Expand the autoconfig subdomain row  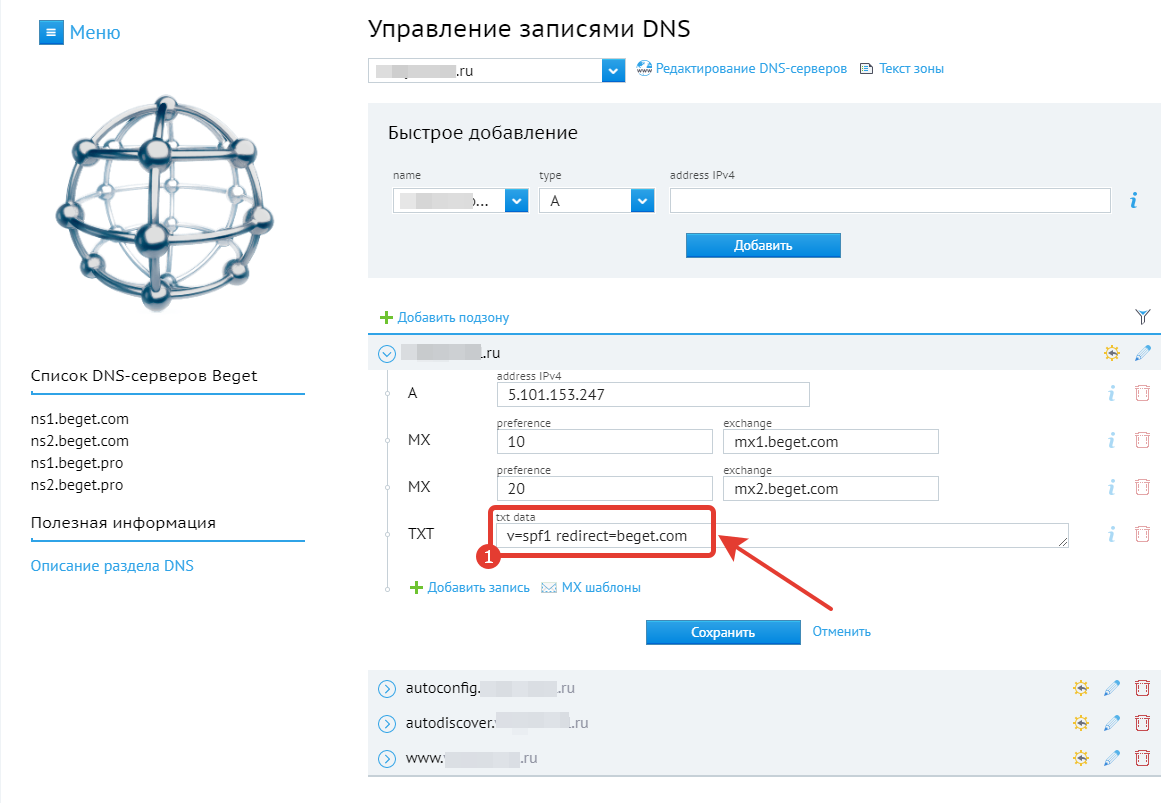click(387, 689)
